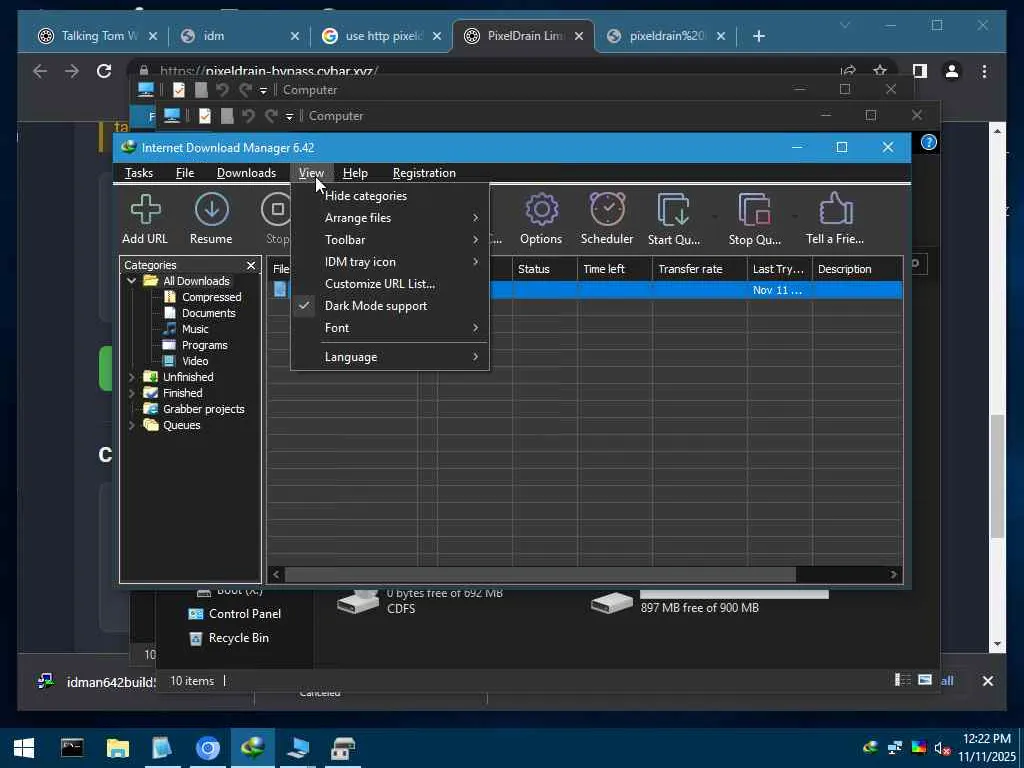
Task: Sort by the Time left column header
Action: click(615, 269)
